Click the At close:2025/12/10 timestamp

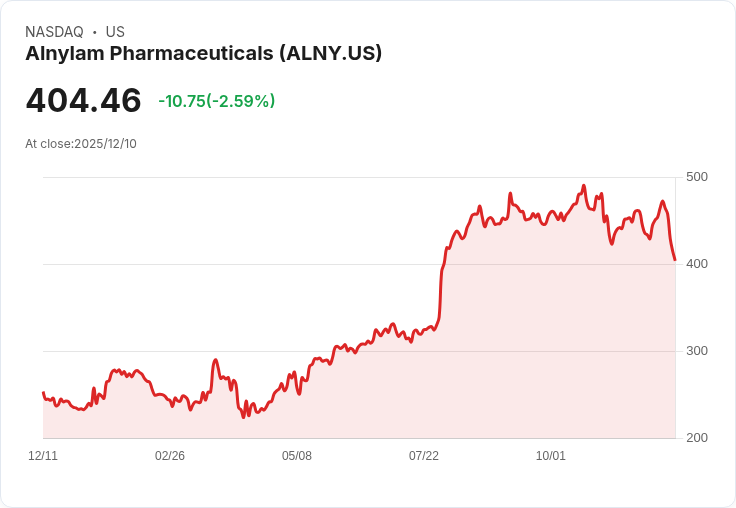(x=81, y=144)
